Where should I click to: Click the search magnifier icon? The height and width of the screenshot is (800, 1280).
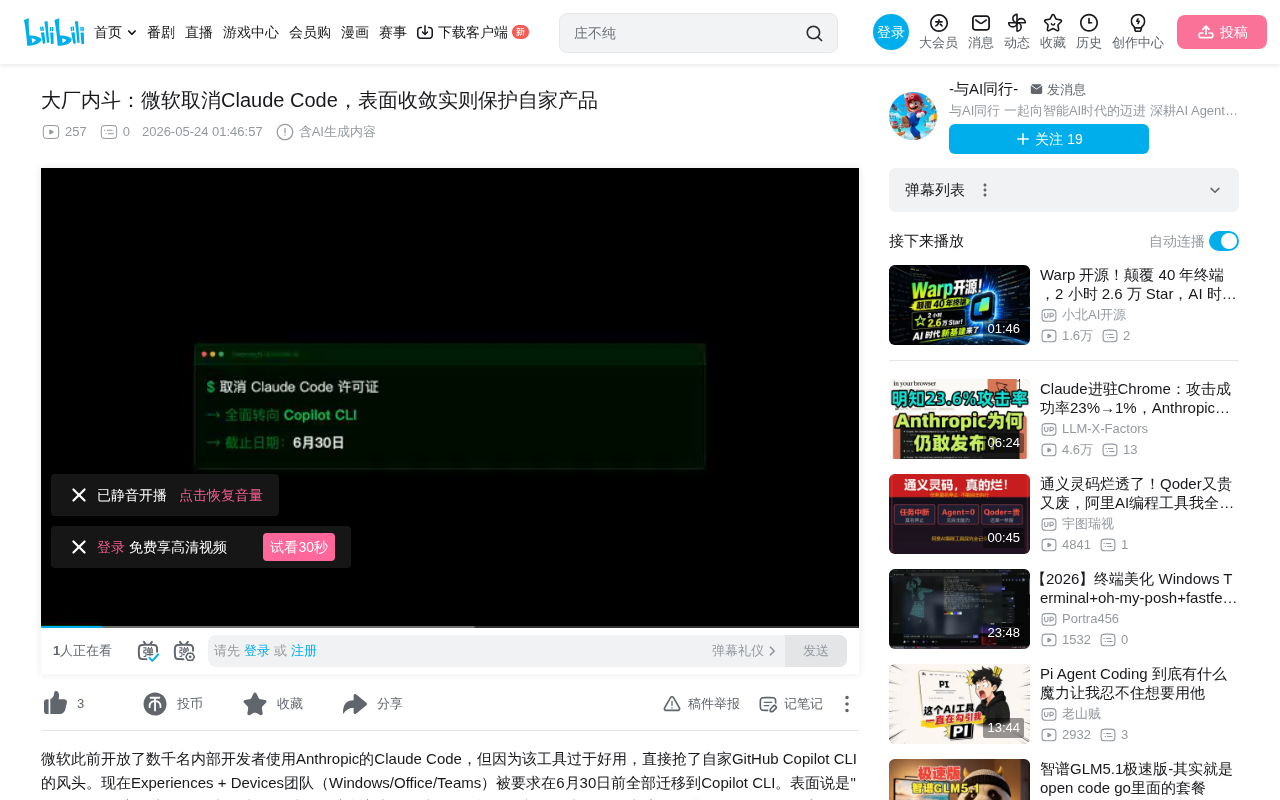click(x=814, y=33)
